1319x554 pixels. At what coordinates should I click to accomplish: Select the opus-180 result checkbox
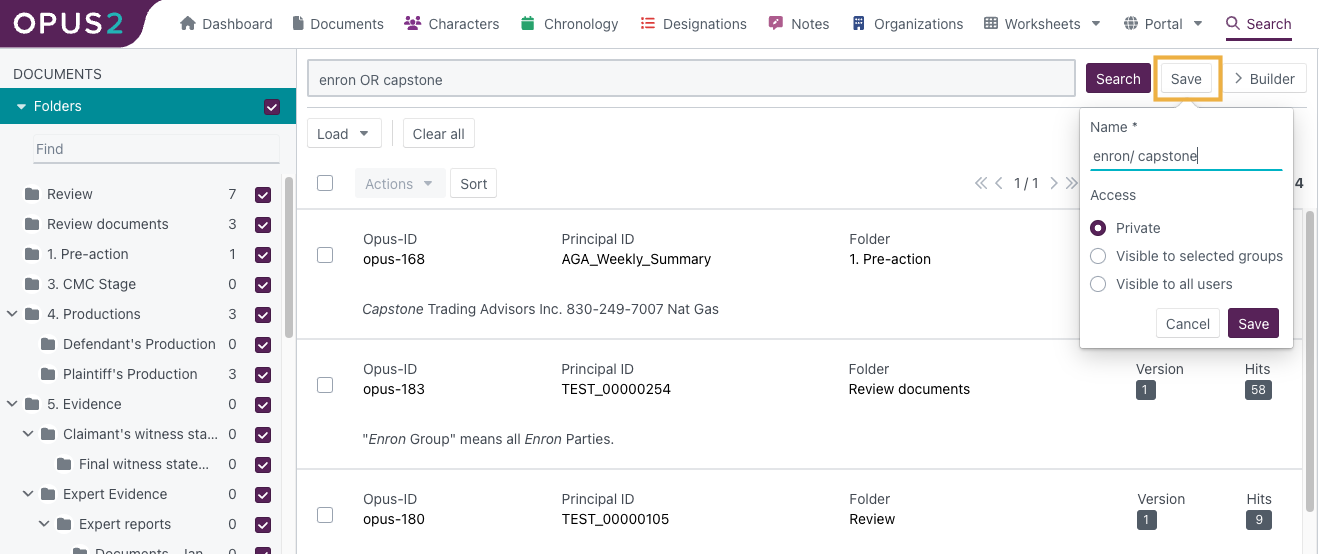(325, 515)
